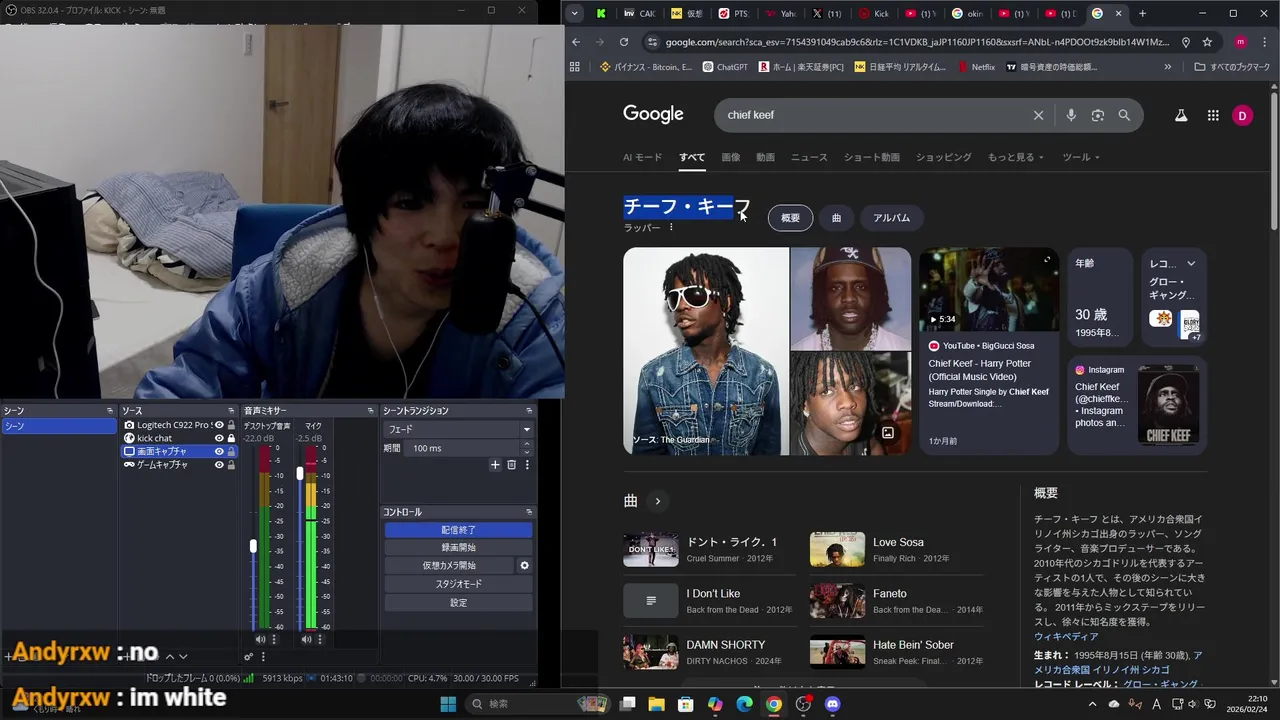Open Google apps grid
The width and height of the screenshot is (1280, 720).
pos(1213,115)
